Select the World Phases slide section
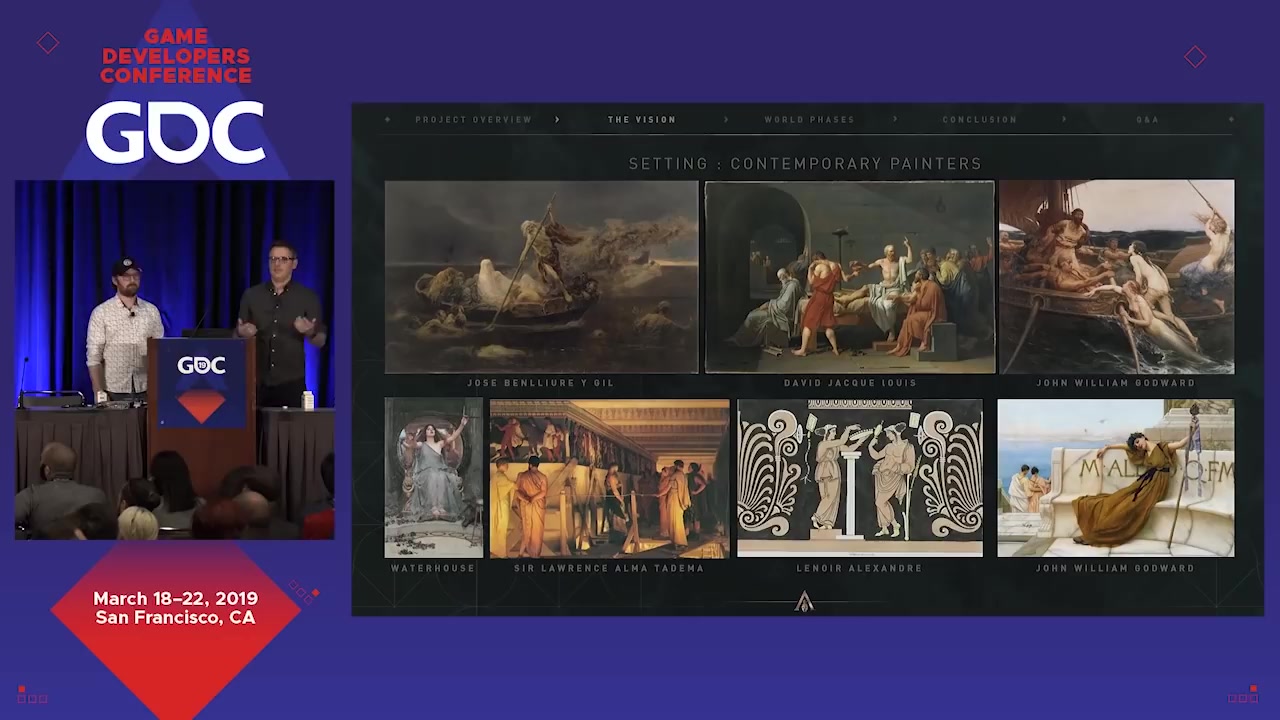 pyautogui.click(x=809, y=119)
